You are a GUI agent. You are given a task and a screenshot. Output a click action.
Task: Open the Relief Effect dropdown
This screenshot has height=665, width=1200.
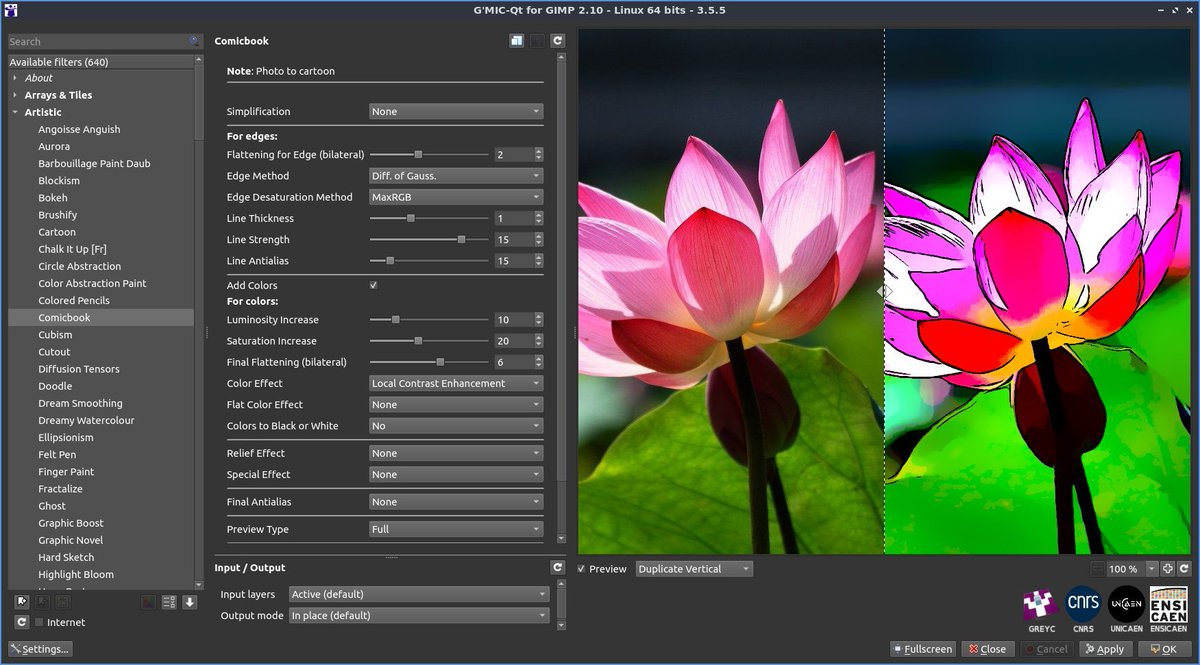456,453
